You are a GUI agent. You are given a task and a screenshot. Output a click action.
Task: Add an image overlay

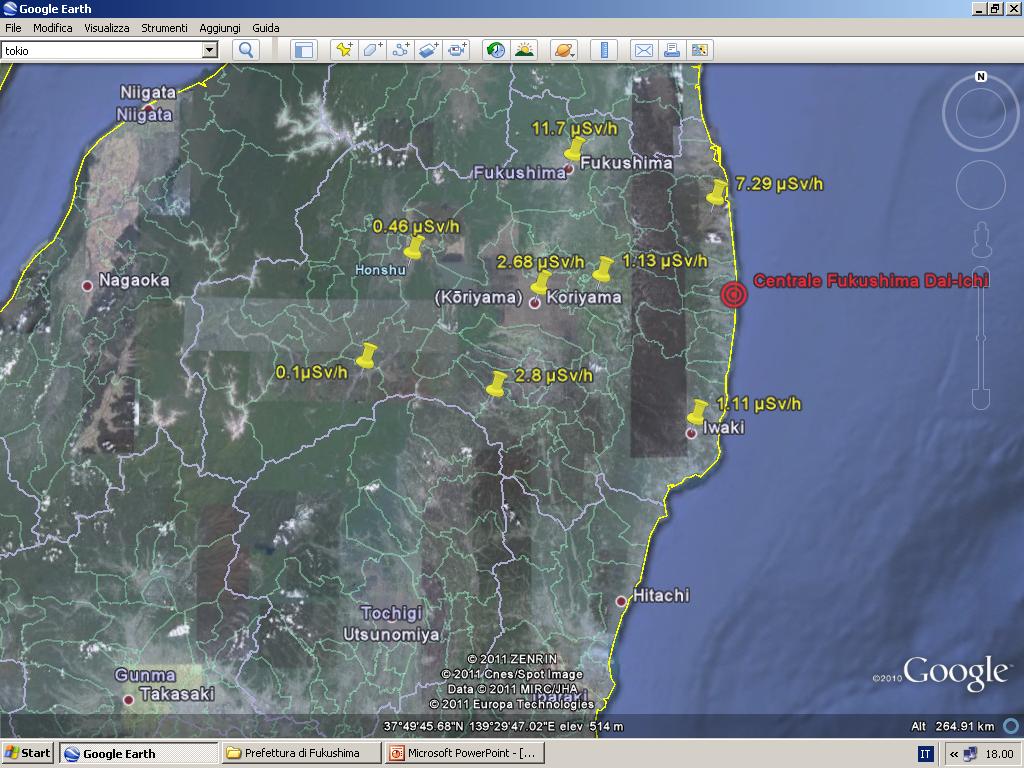(429, 50)
